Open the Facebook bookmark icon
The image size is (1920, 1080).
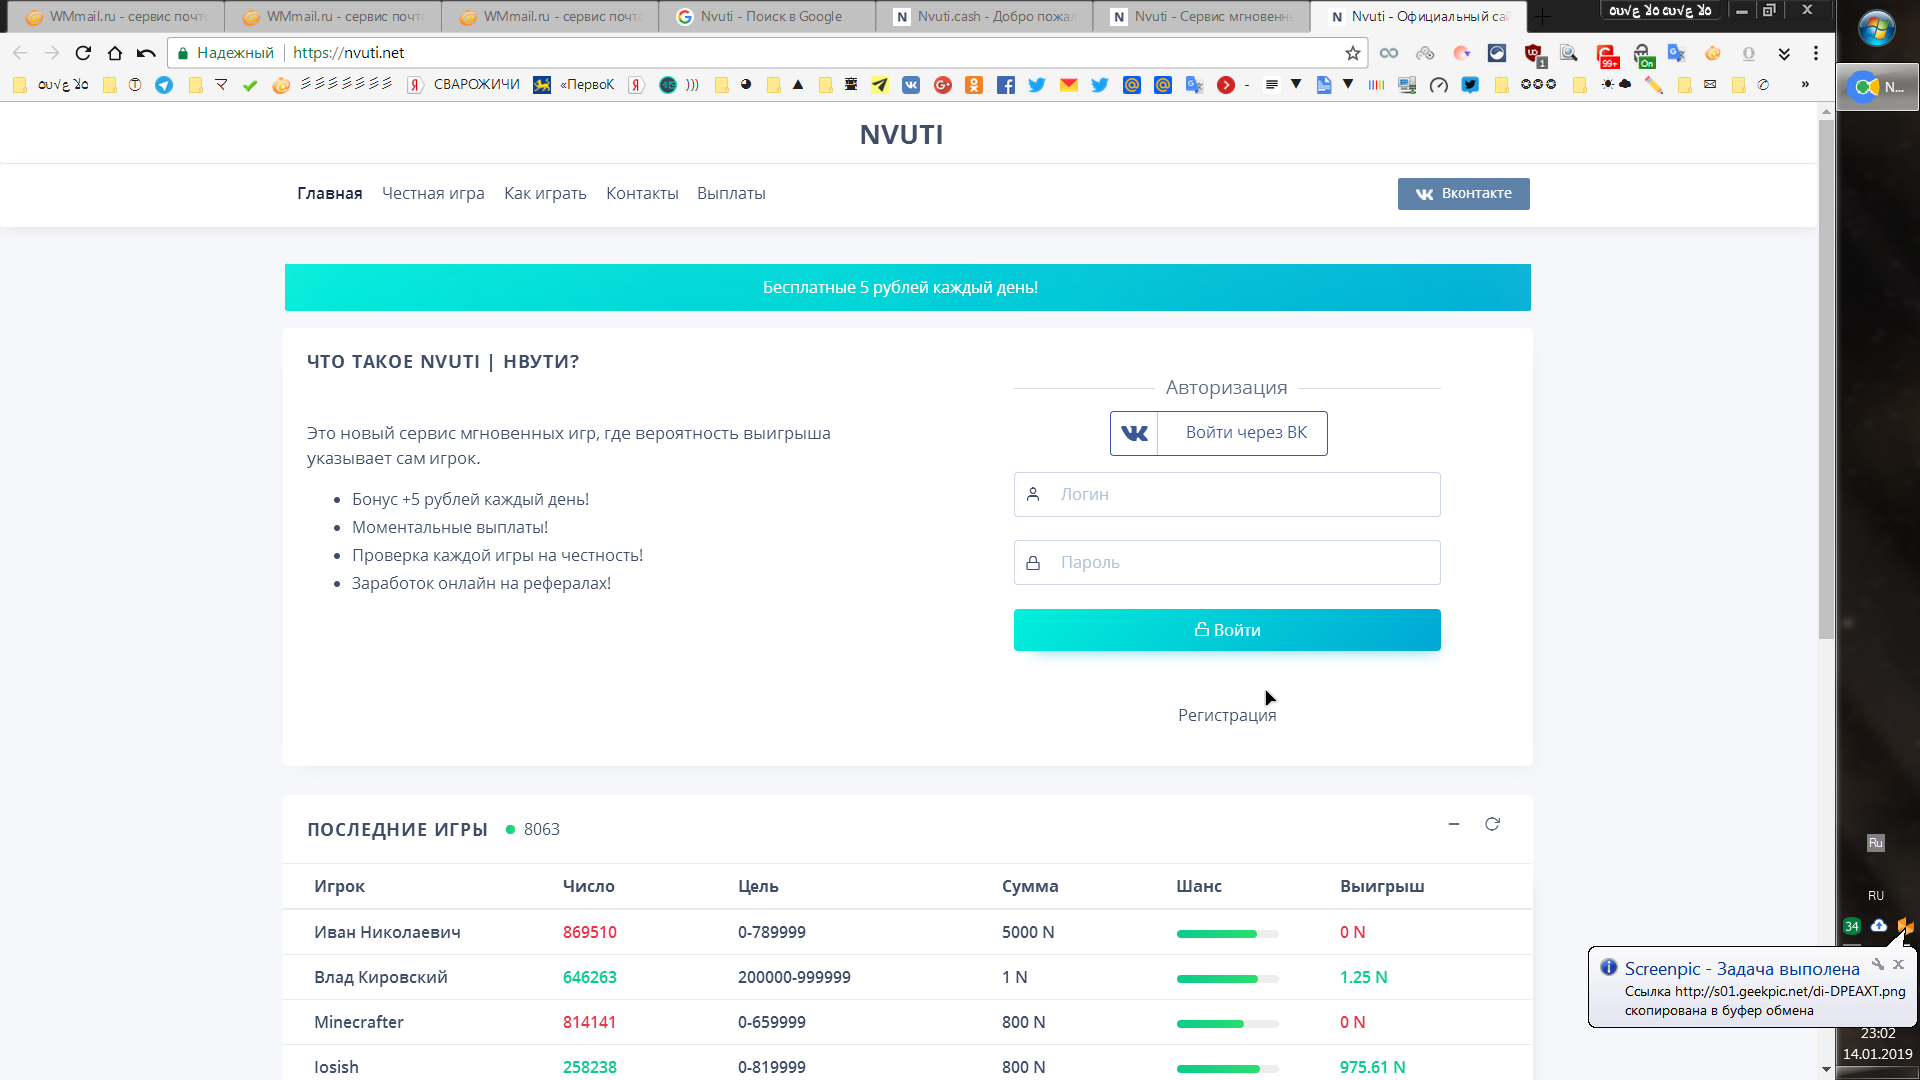coord(1006,85)
